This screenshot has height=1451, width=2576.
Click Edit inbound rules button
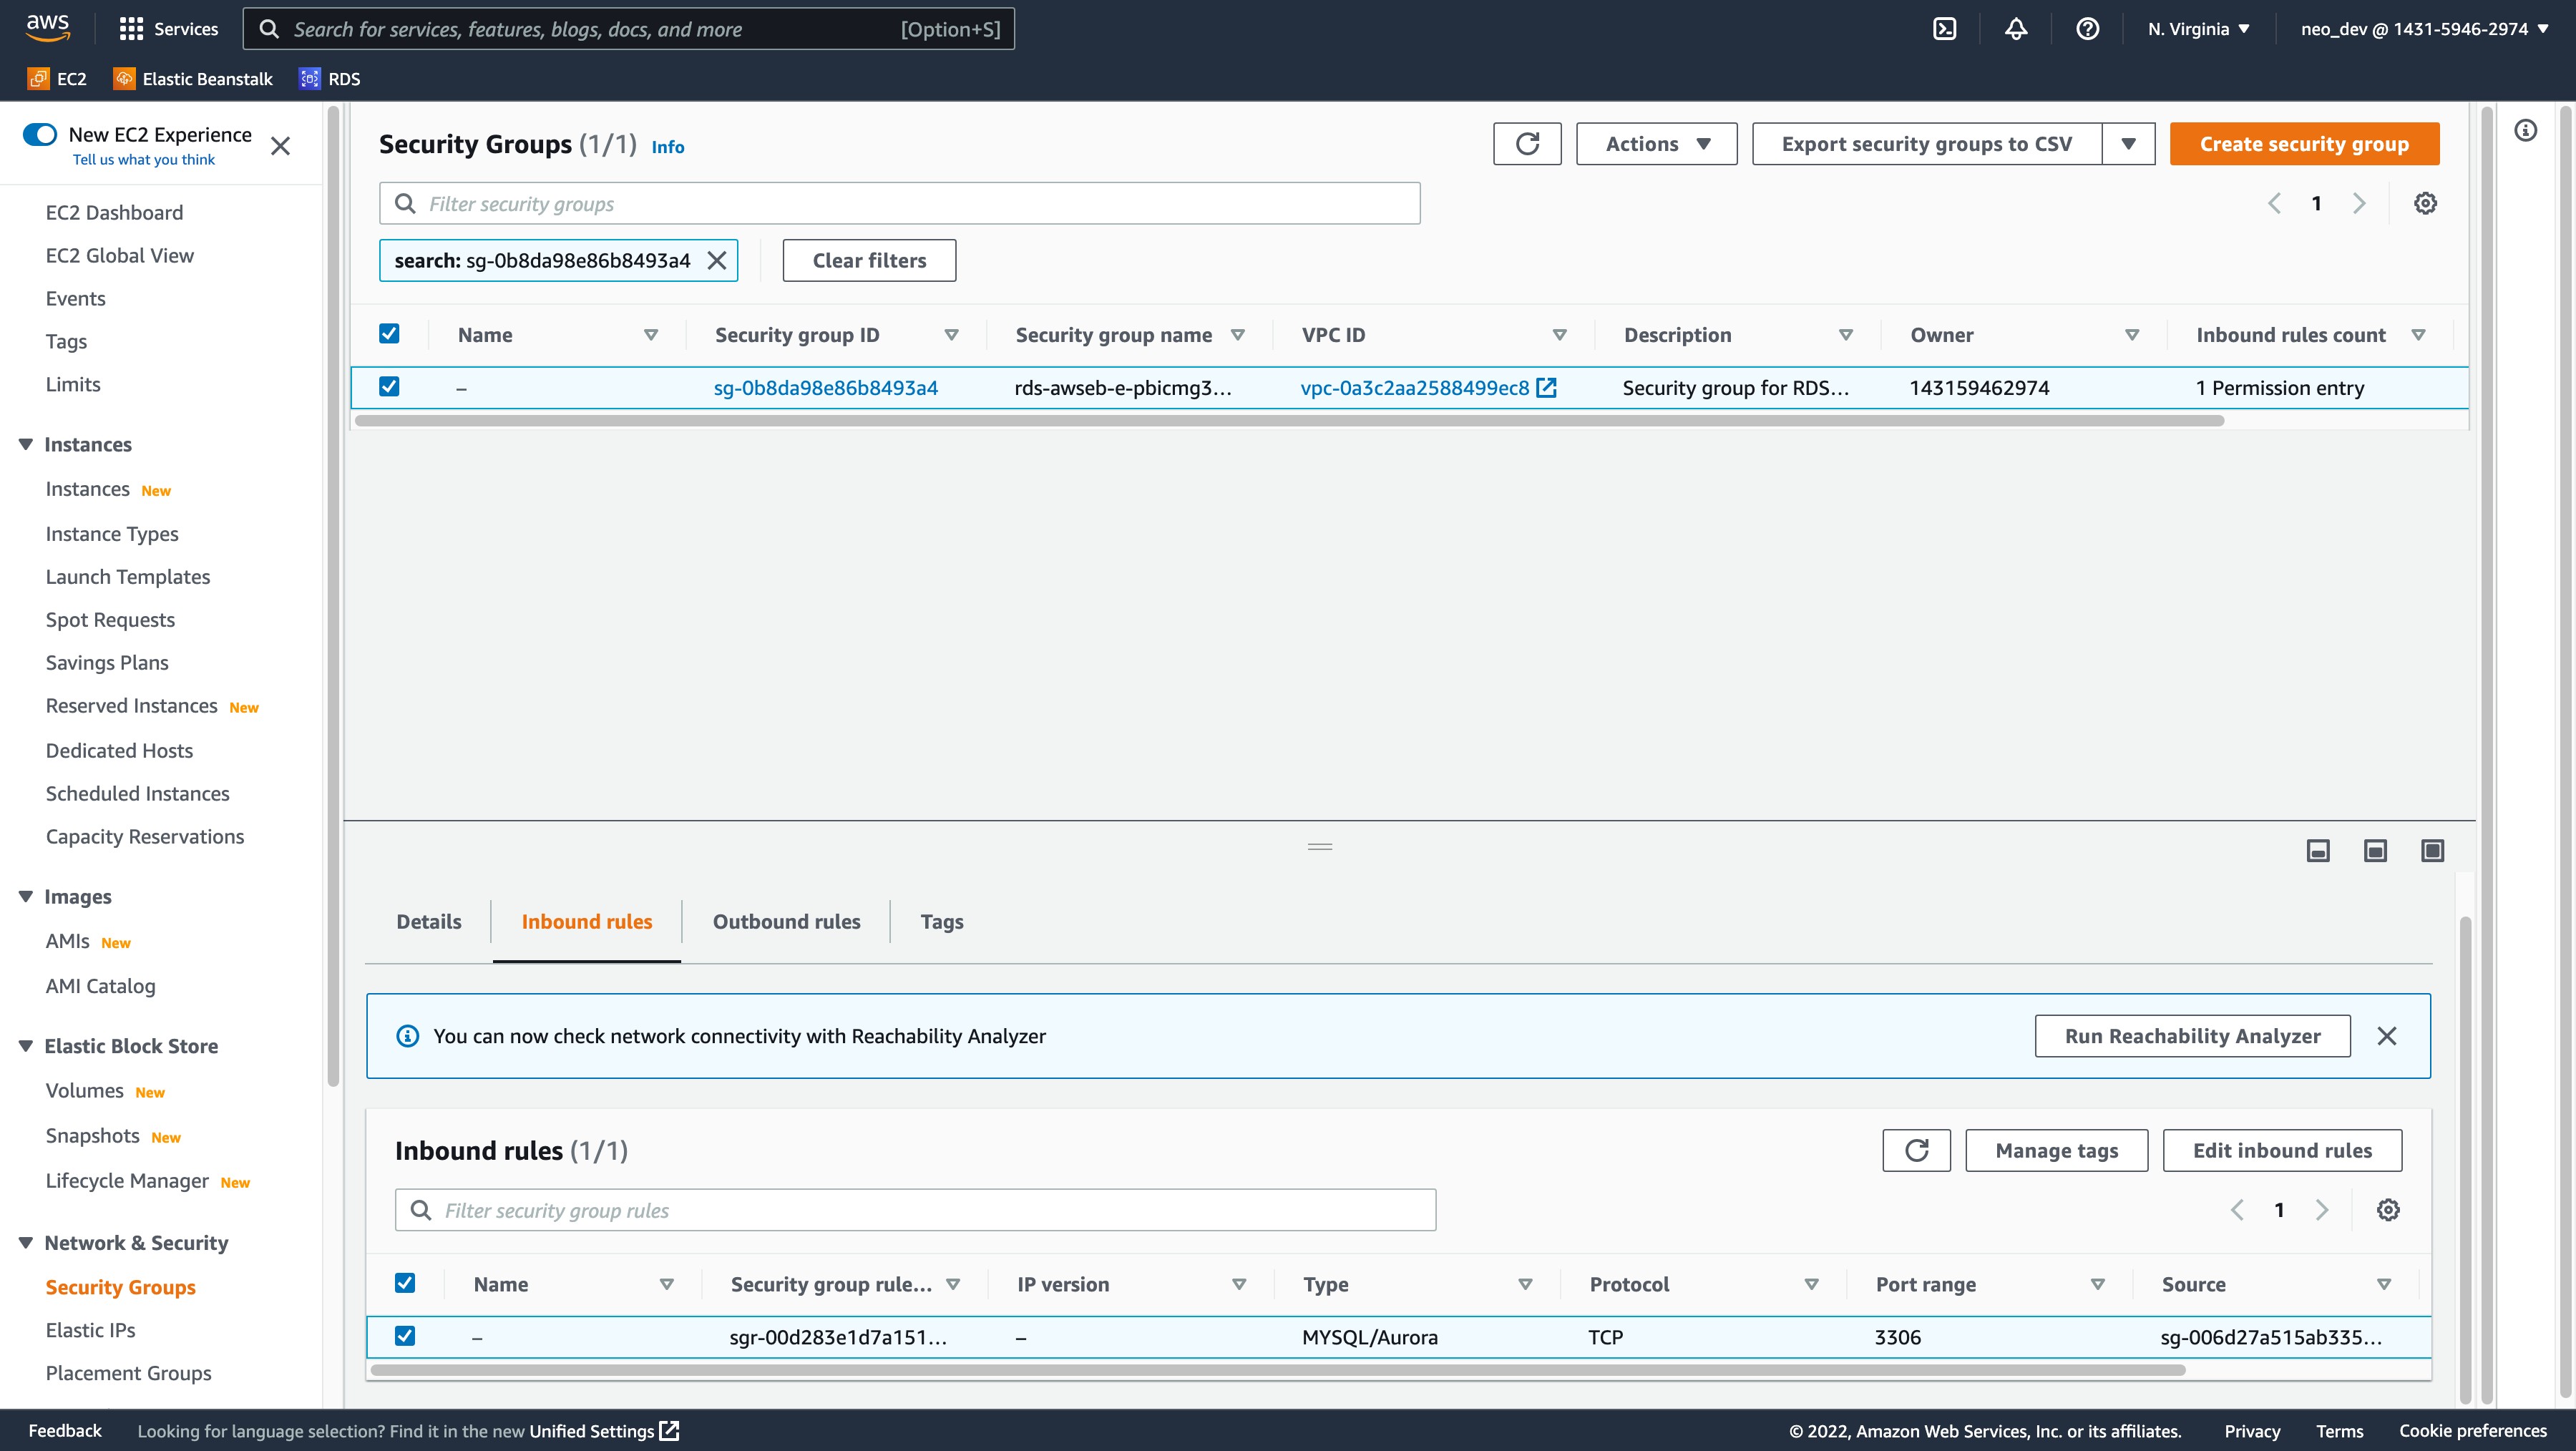tap(2282, 1150)
